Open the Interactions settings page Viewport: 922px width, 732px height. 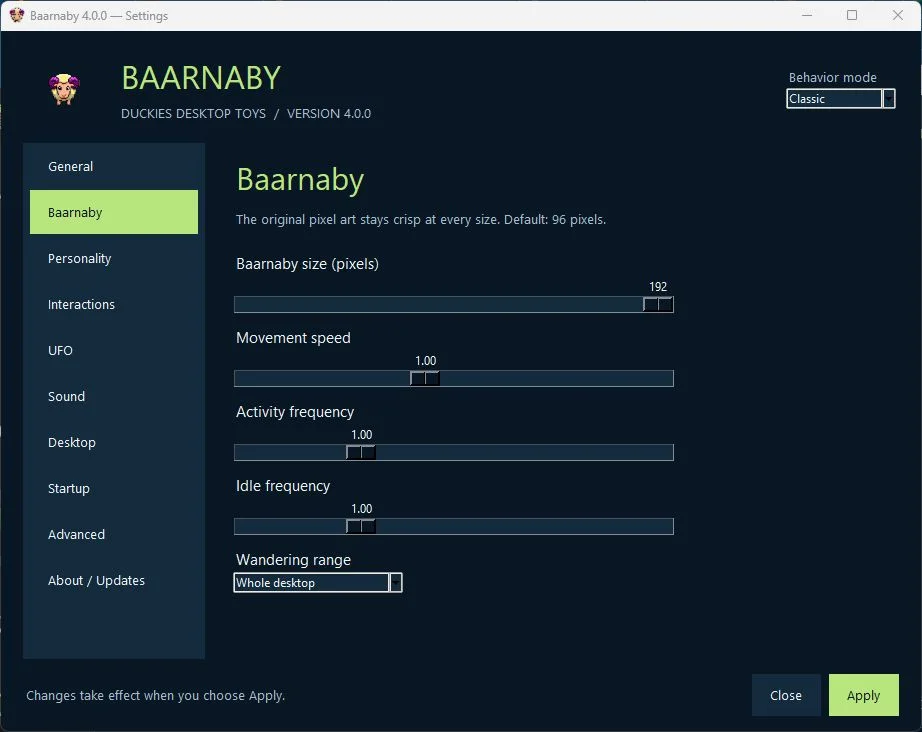[x=113, y=304]
